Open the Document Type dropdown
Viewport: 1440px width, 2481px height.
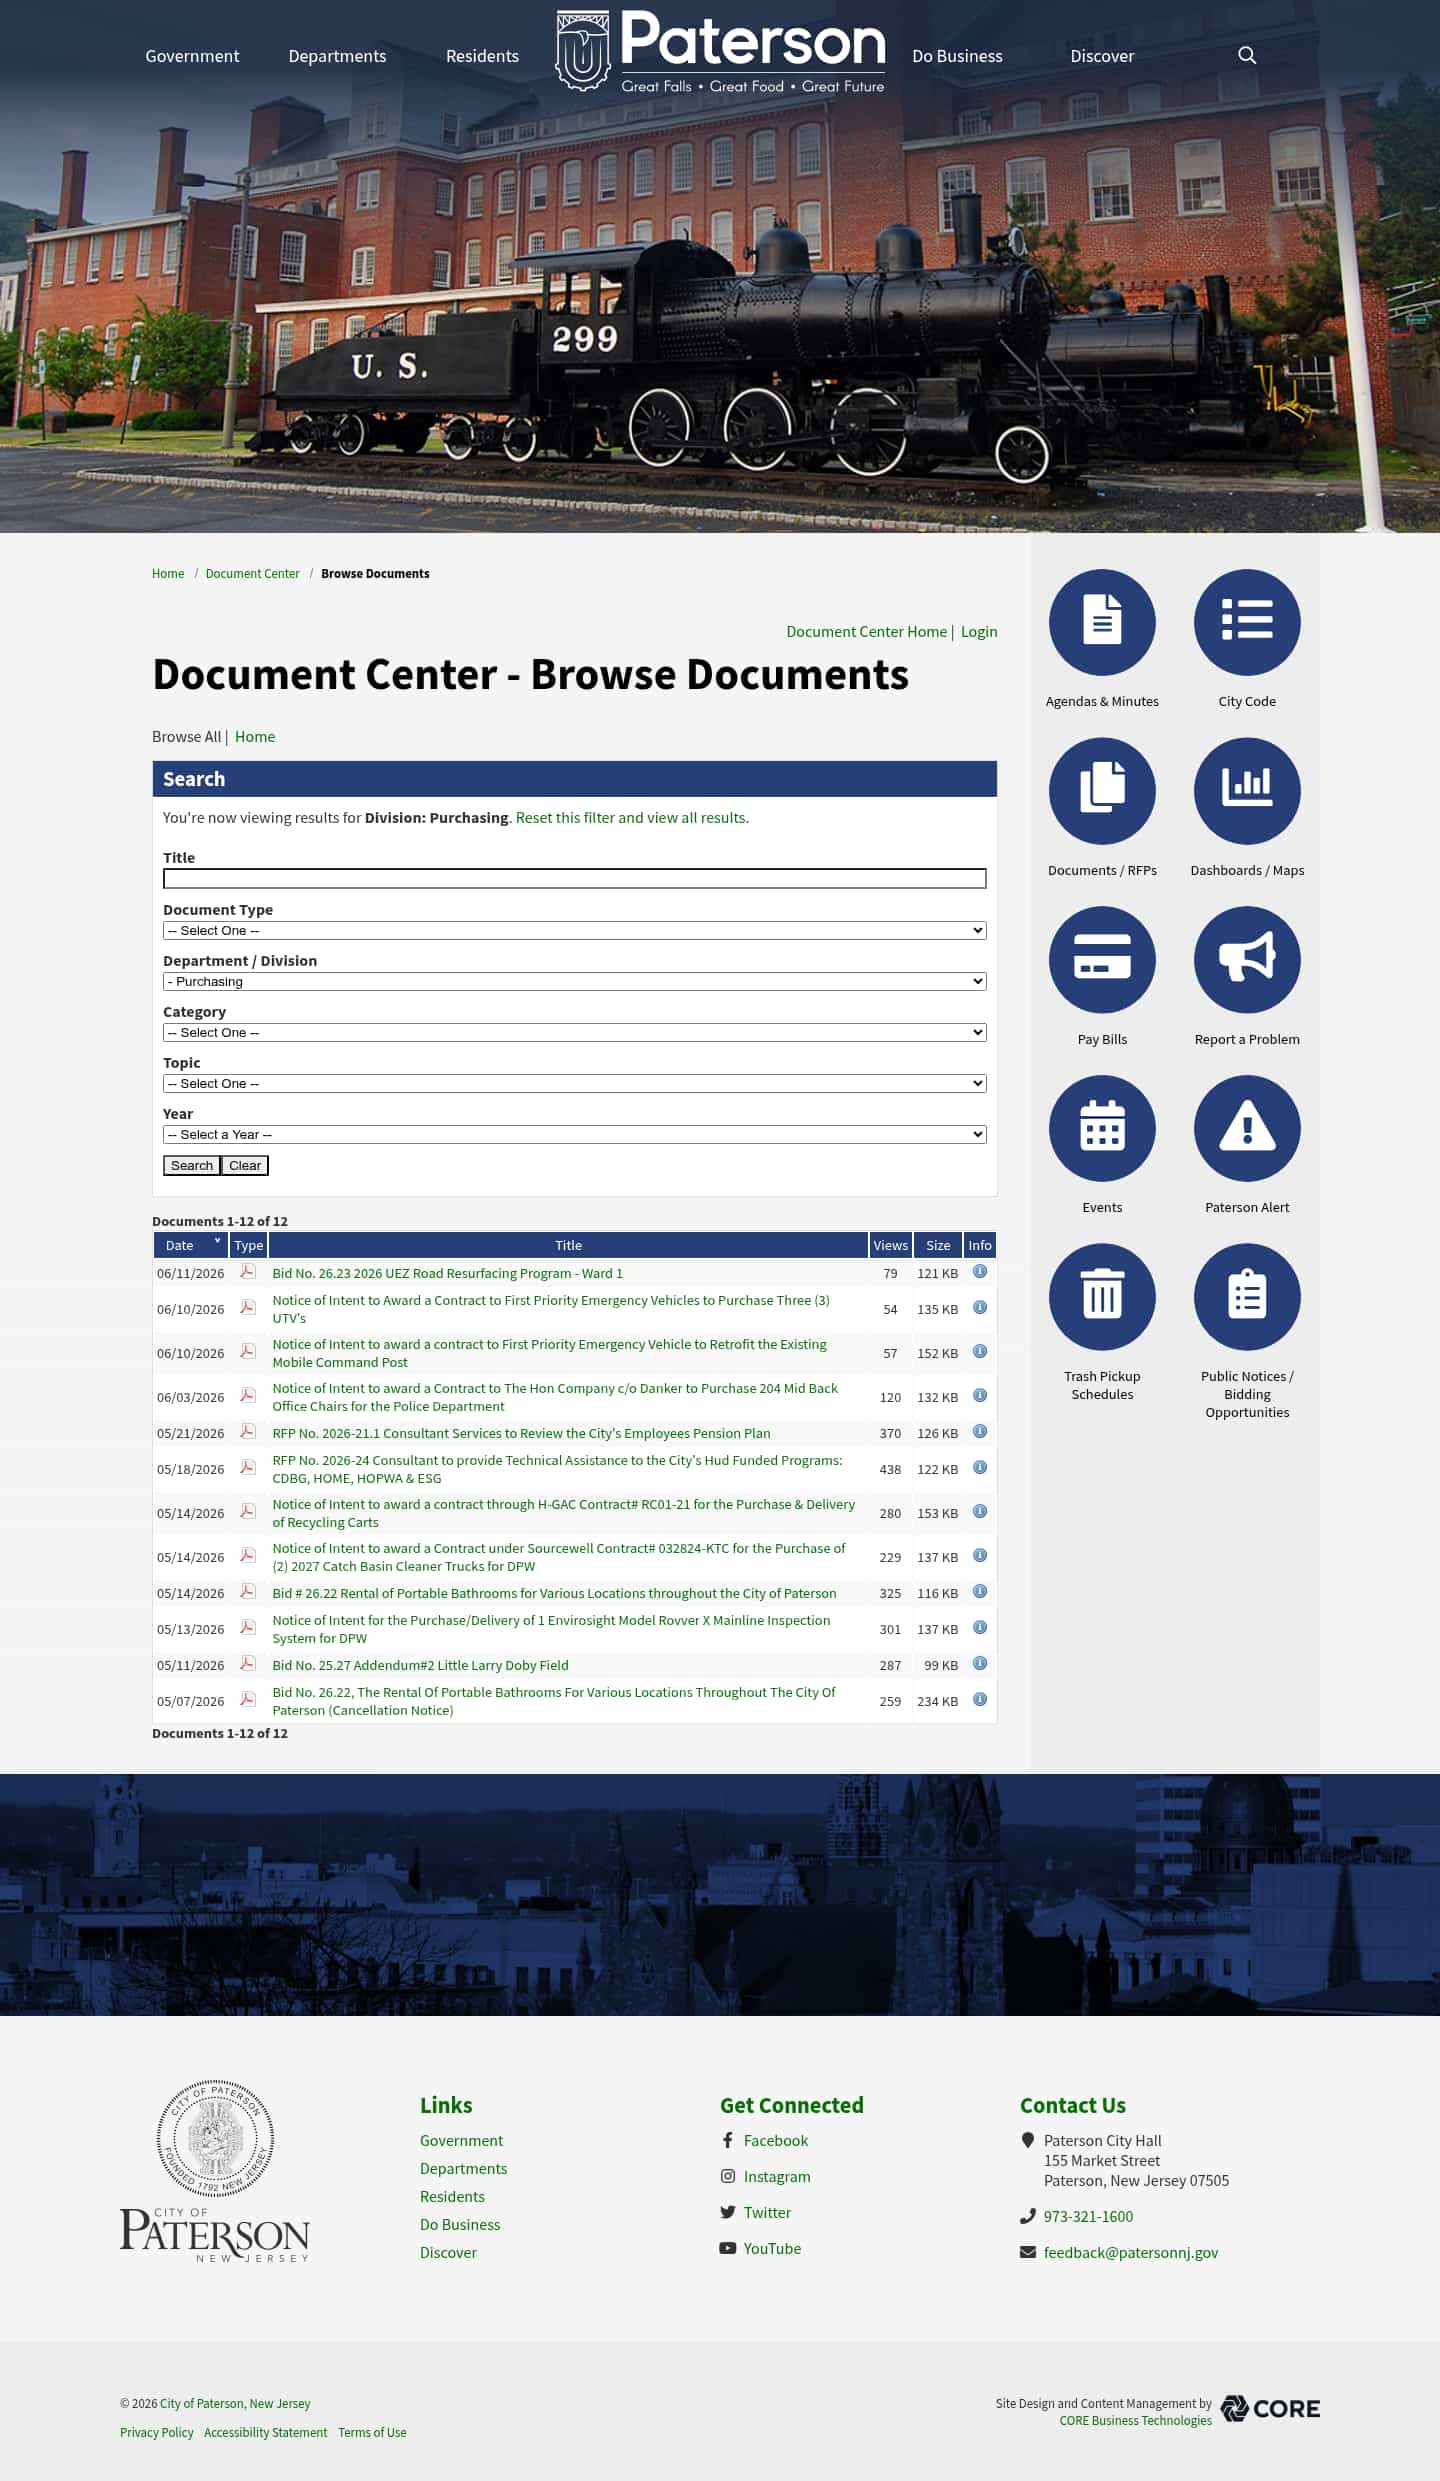click(575, 930)
